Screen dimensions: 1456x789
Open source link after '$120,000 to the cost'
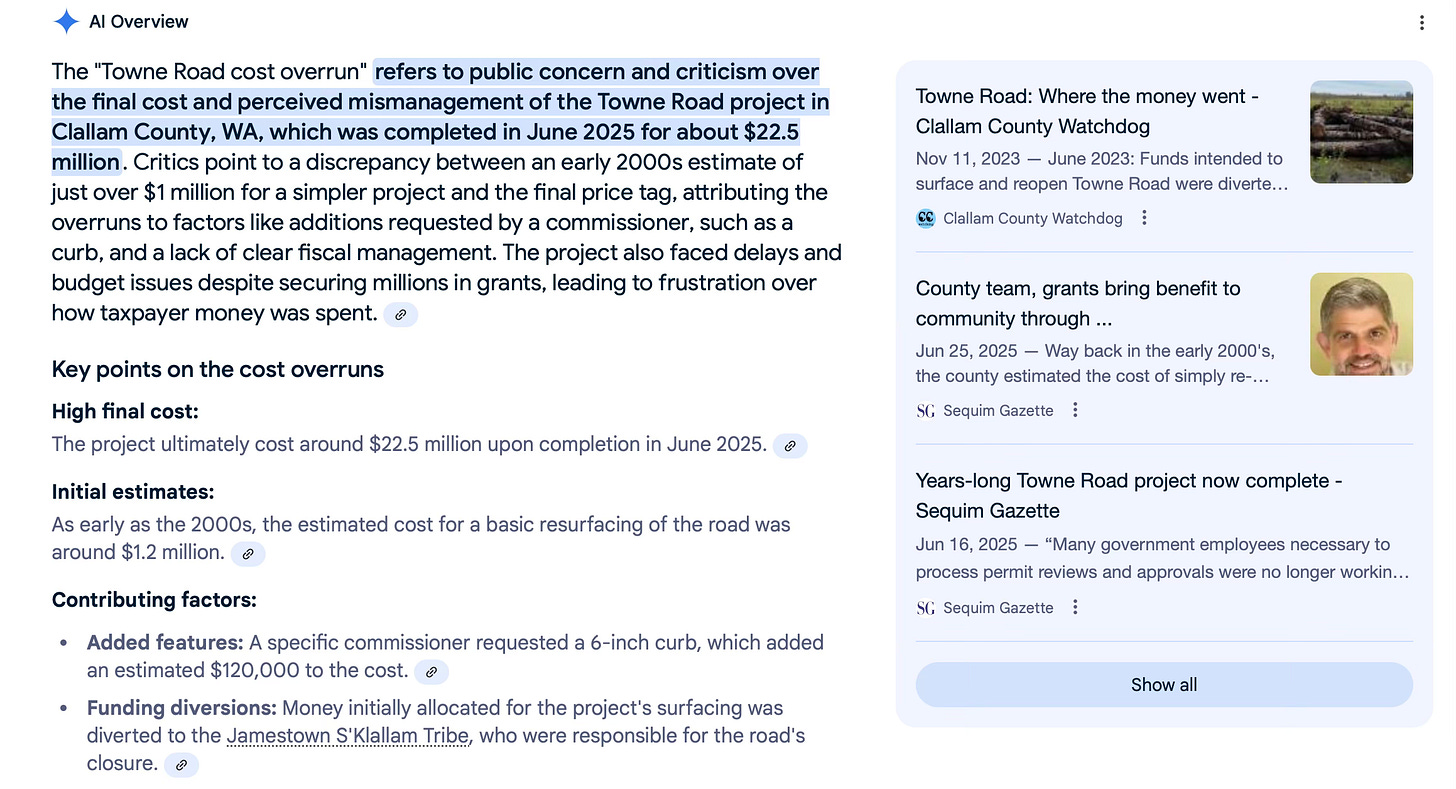[x=431, y=672]
